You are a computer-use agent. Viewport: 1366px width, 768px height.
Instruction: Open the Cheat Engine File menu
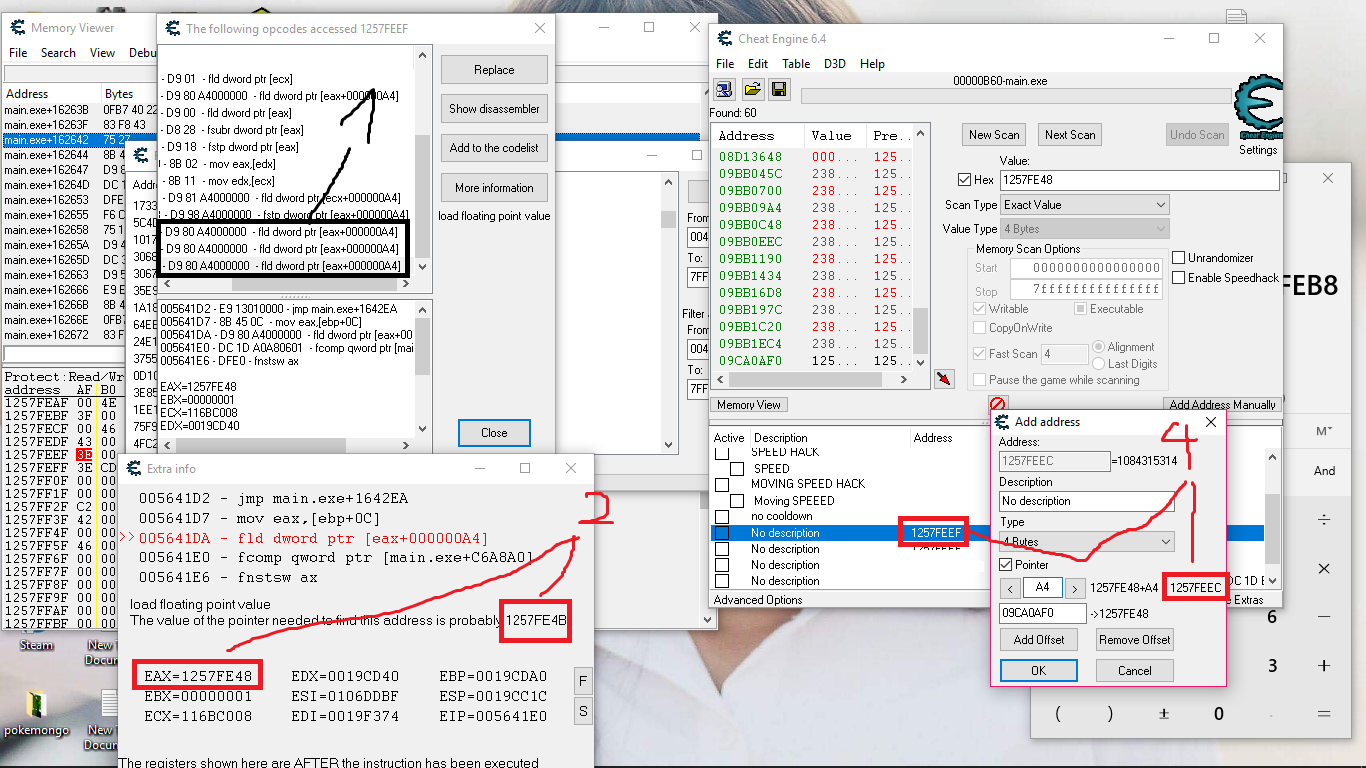[x=724, y=64]
